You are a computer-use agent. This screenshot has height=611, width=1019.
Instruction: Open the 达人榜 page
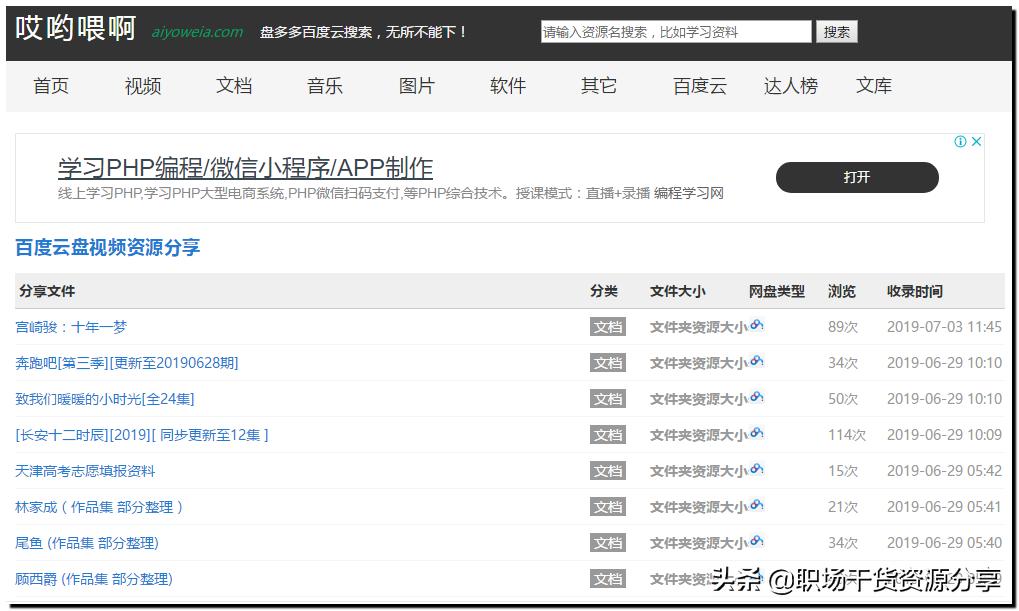(789, 87)
